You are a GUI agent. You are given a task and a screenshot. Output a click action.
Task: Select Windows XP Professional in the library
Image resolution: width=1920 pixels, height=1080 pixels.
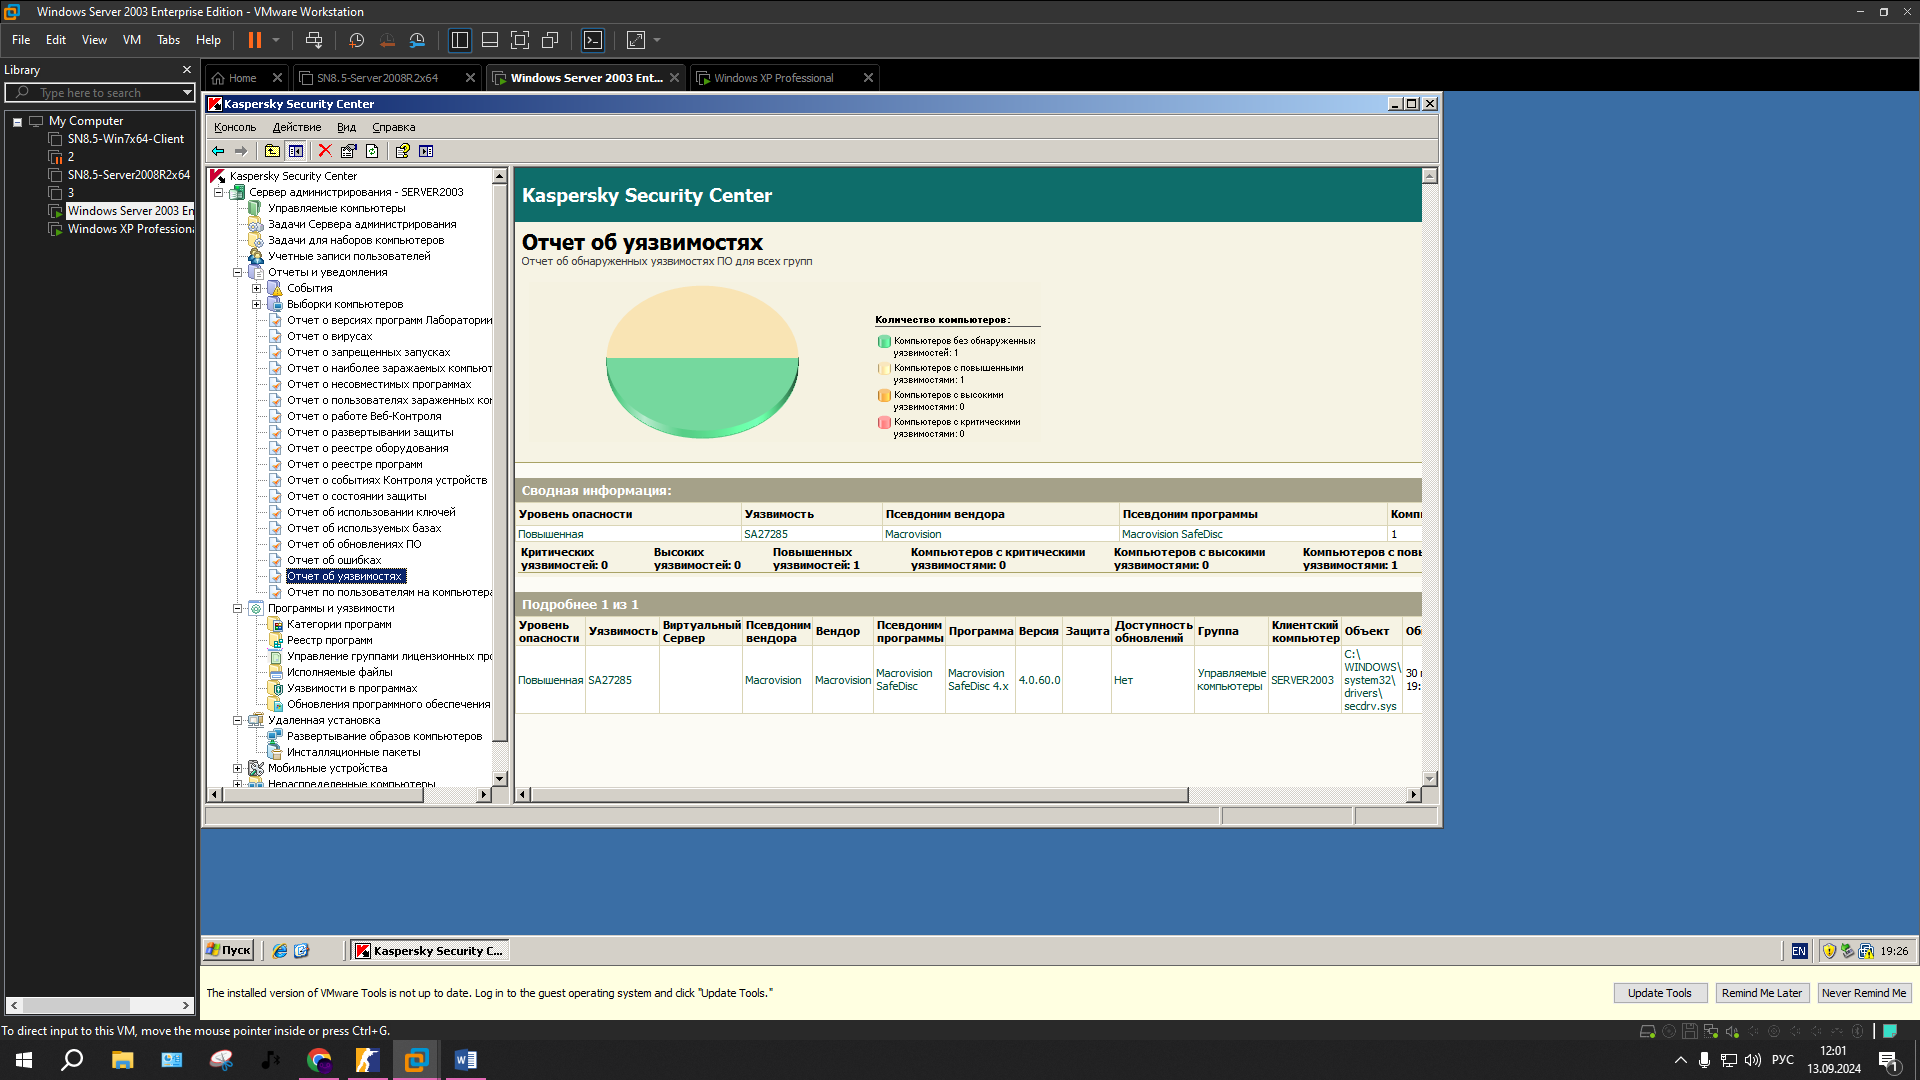[x=130, y=229]
